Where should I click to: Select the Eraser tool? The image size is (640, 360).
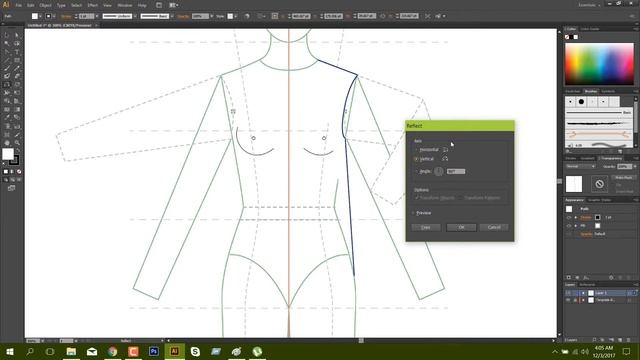tap(17, 76)
